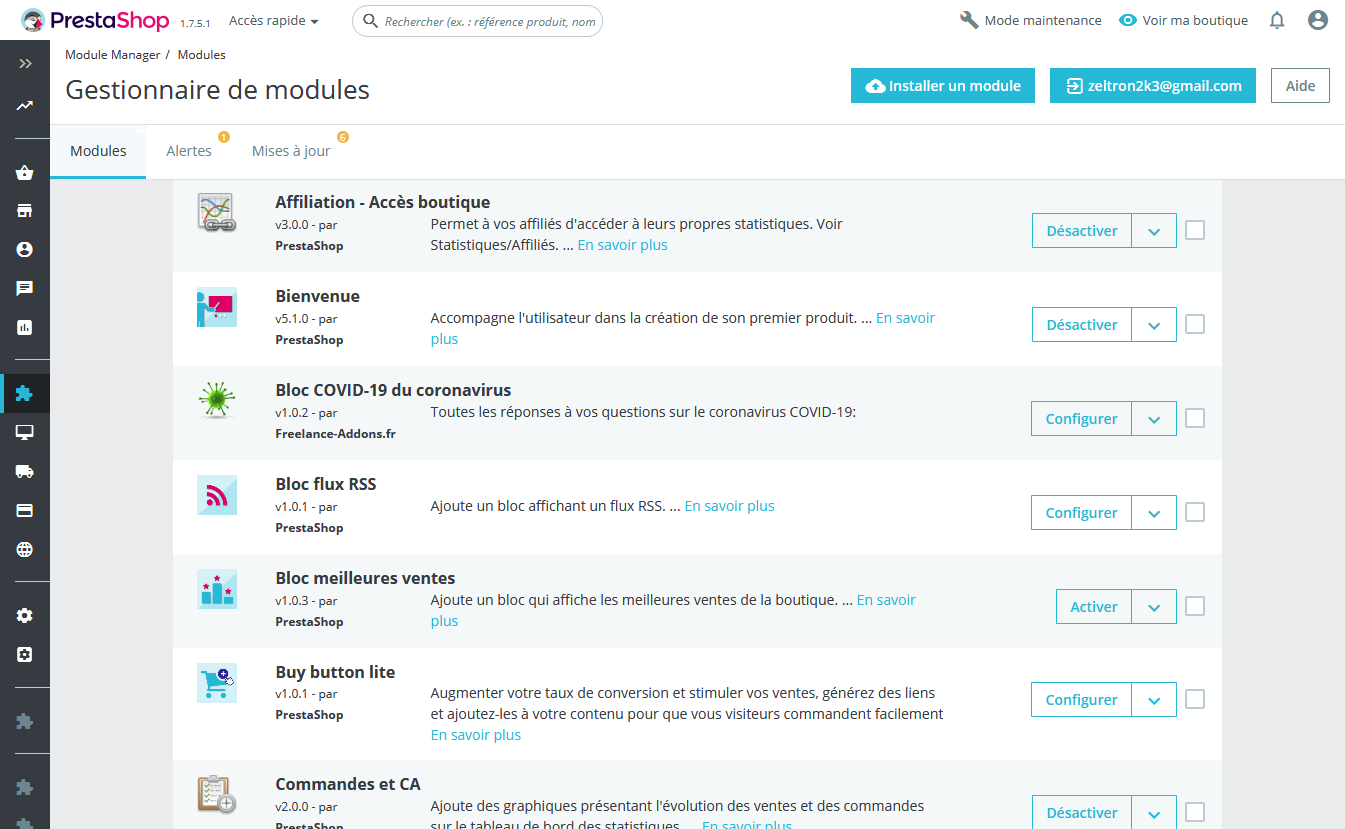Open the user profile avatar icon
This screenshot has width=1345, height=829.
1318,20
